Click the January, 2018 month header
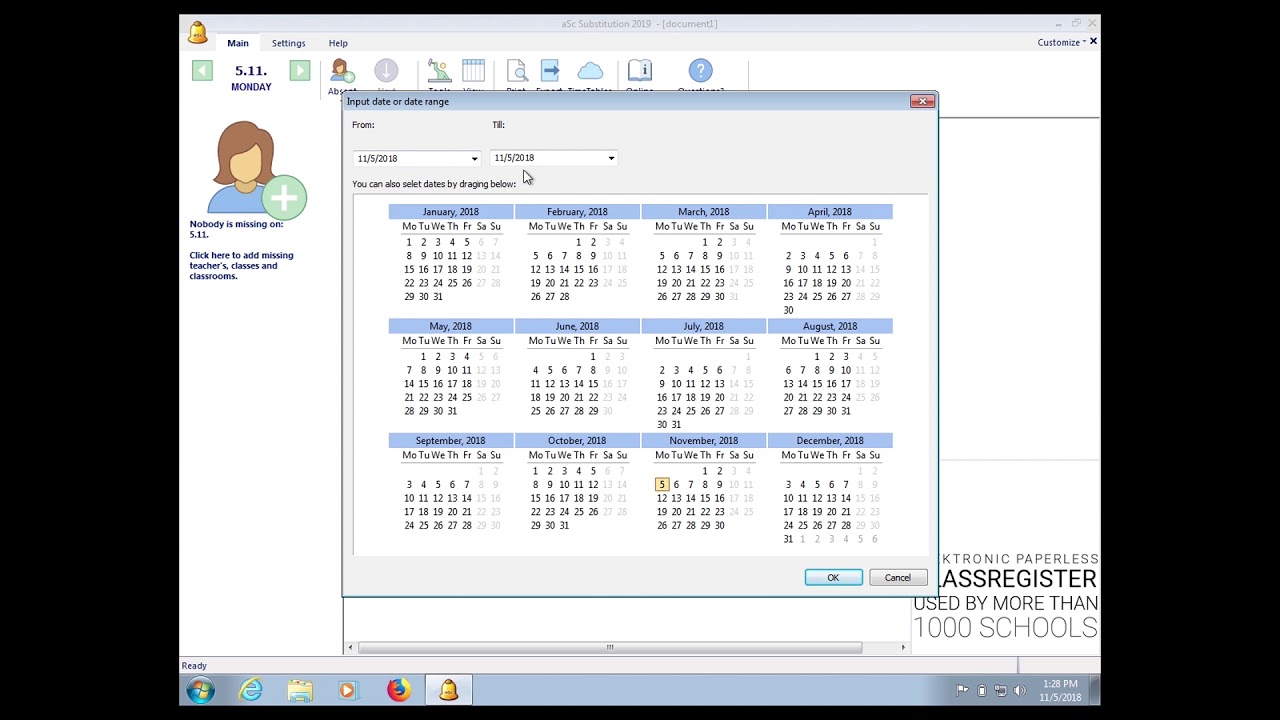The width and height of the screenshot is (1280, 720). pos(451,212)
